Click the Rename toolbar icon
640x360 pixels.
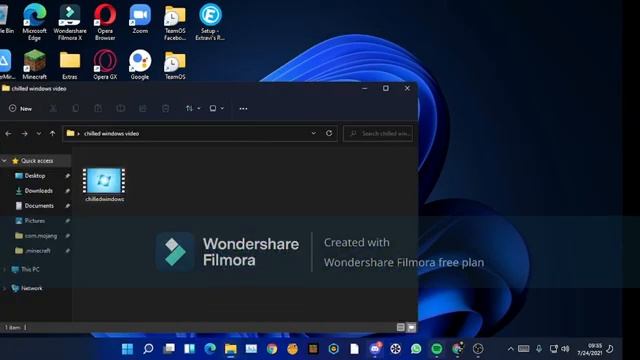[120, 109]
